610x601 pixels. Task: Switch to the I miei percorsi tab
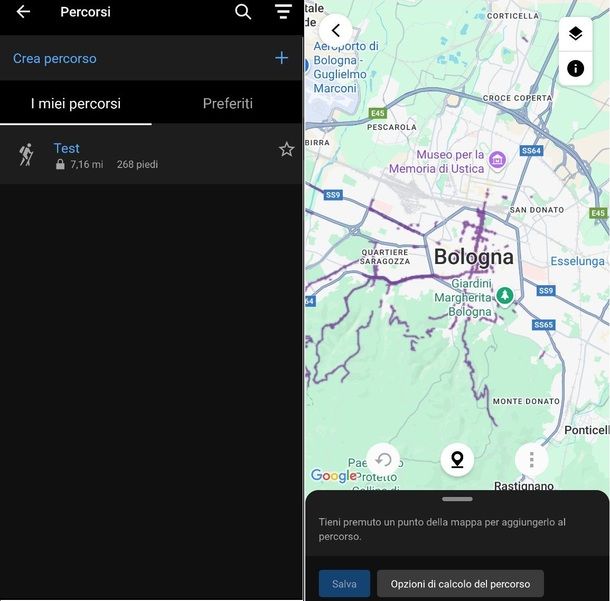click(76, 103)
